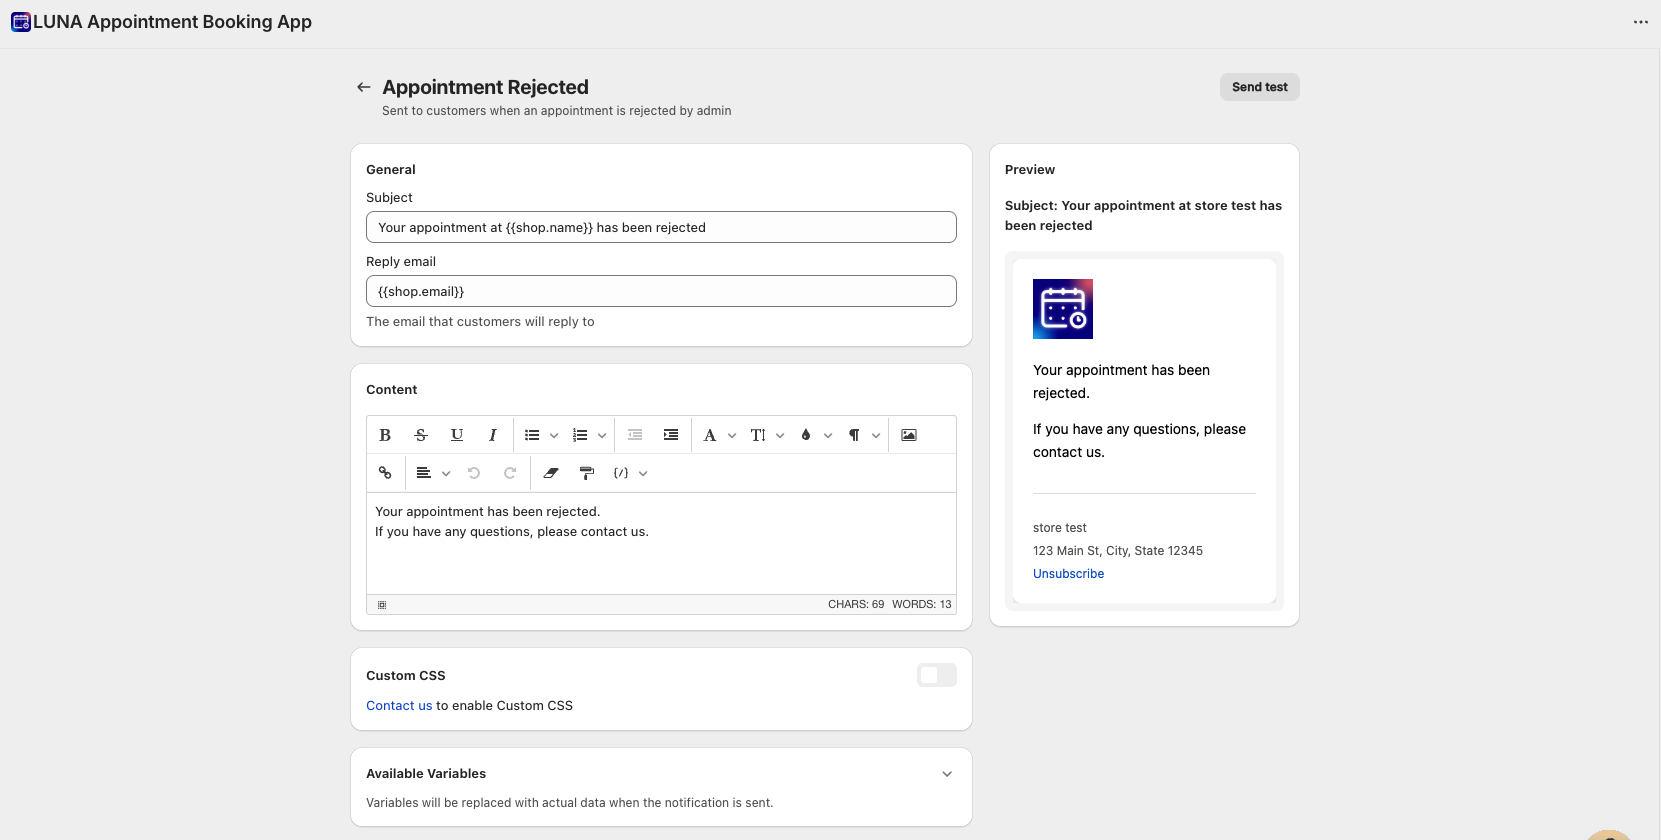The height and width of the screenshot is (840, 1661).
Task: Expand the Available Variables section
Action: click(x=947, y=774)
